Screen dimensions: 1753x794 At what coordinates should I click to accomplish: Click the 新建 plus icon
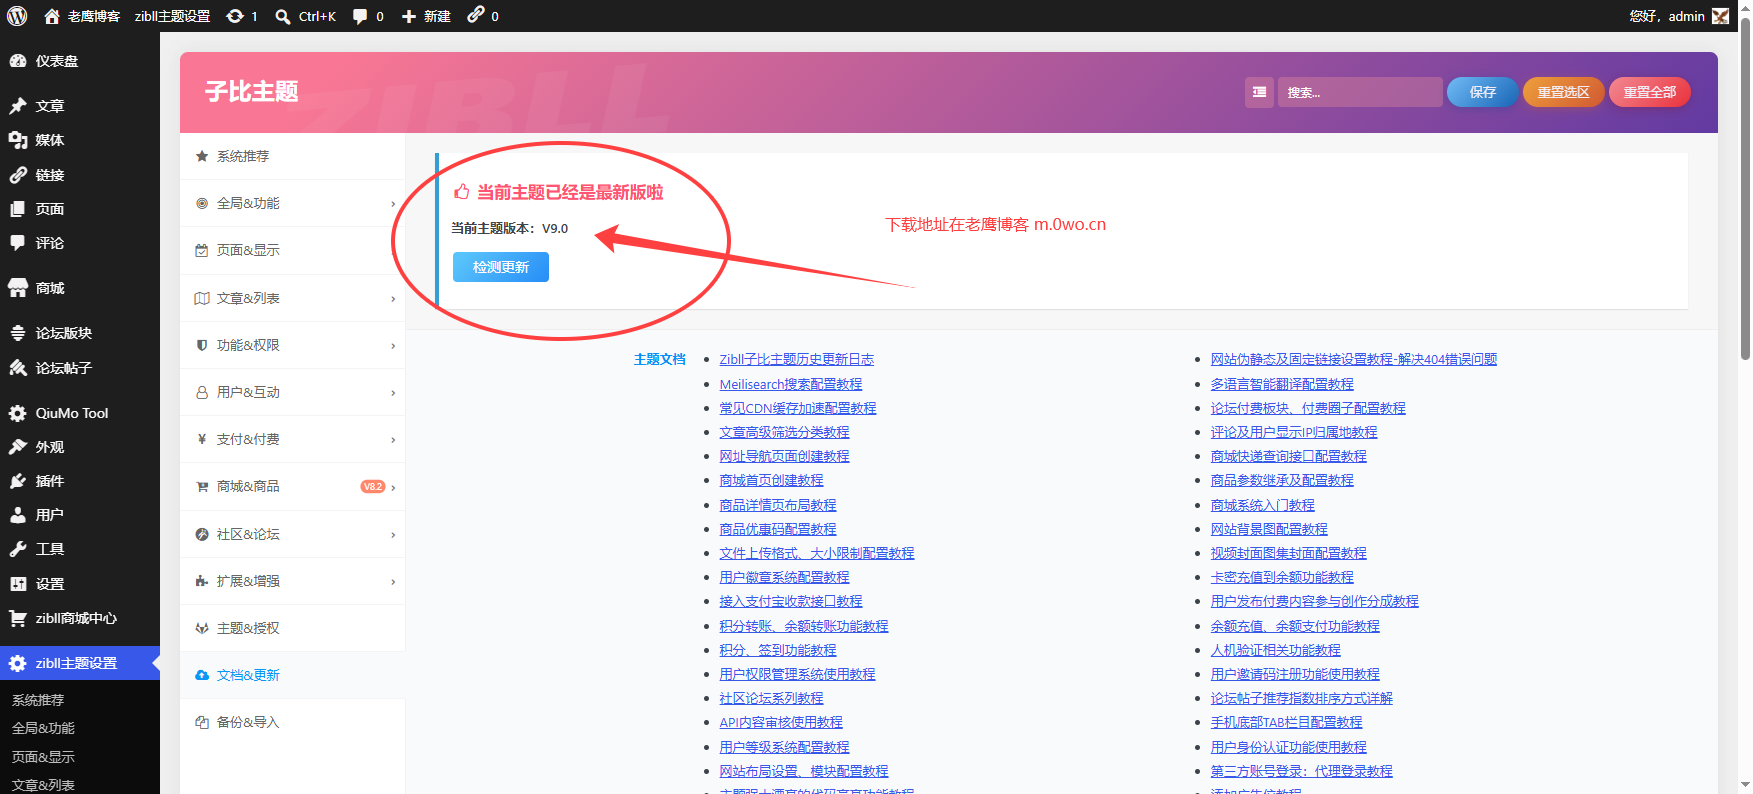[x=409, y=16]
